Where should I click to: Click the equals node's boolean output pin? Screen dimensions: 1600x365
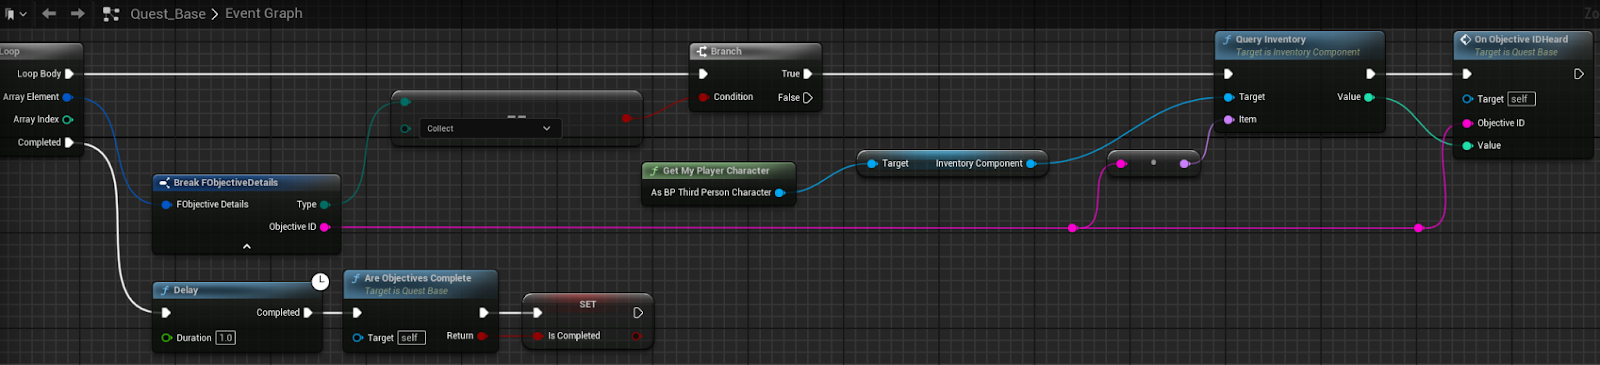point(626,118)
